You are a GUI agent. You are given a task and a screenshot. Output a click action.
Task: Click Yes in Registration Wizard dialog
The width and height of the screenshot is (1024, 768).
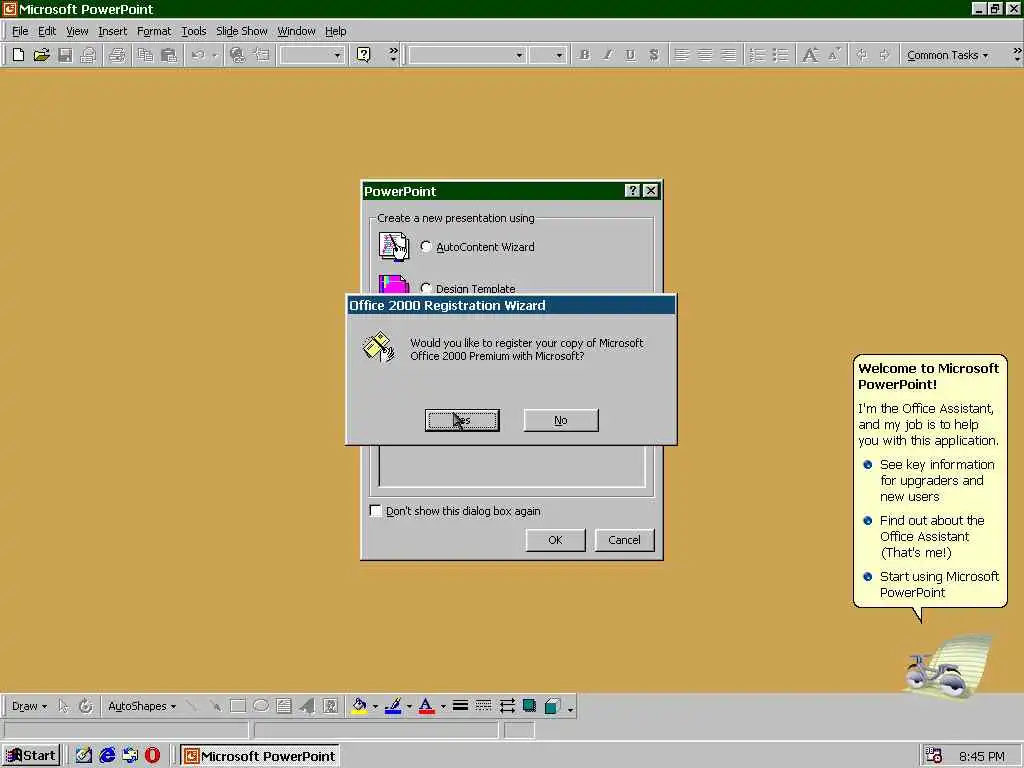click(x=462, y=420)
